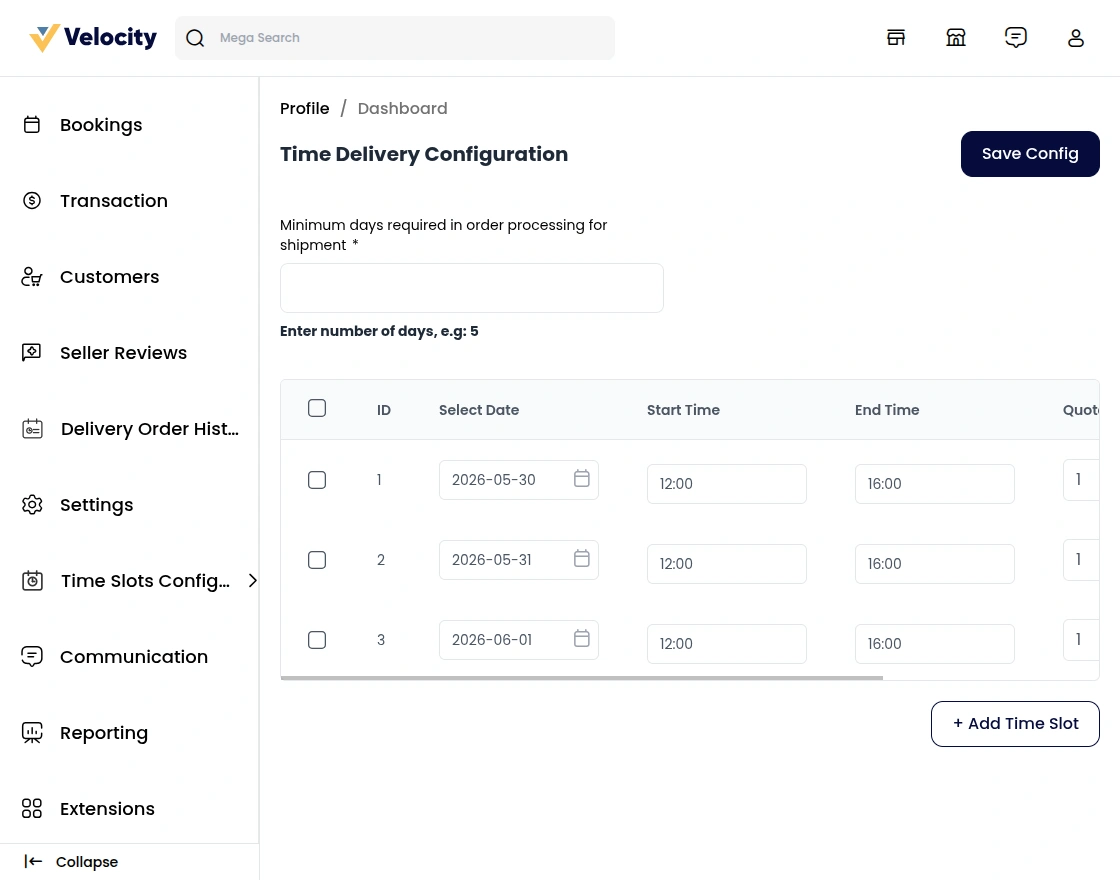Click the Quota field in row 2
Screen dimensions: 1120x880
pos(1081,560)
